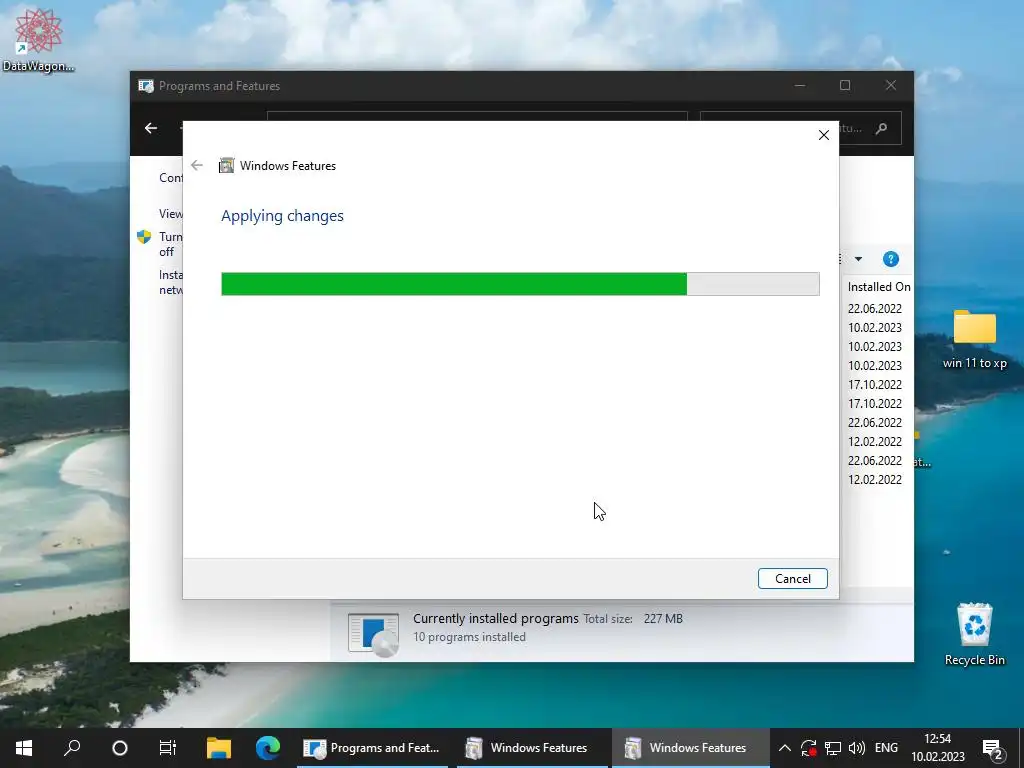Open clock showing 12:54 10.02.2023
Viewport: 1024px width, 768px height.
[x=938, y=748]
